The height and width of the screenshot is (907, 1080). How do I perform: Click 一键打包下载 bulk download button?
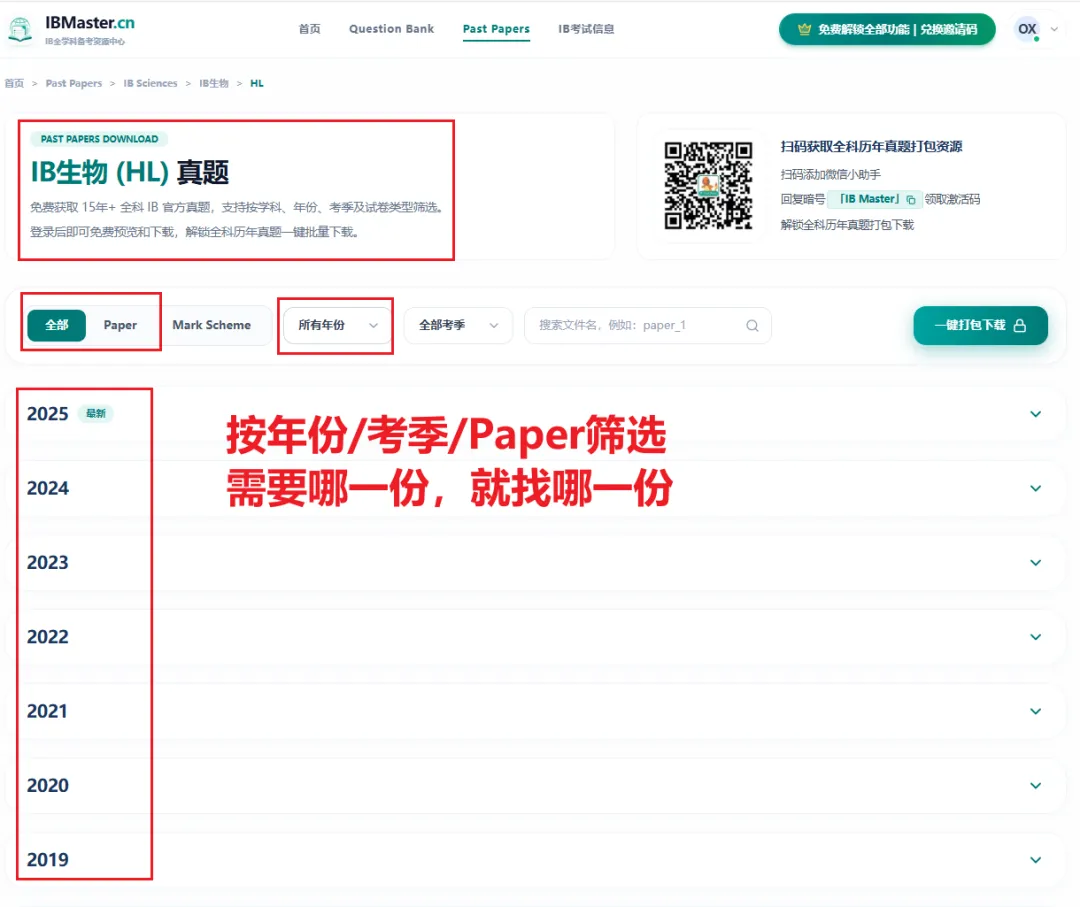[980, 325]
